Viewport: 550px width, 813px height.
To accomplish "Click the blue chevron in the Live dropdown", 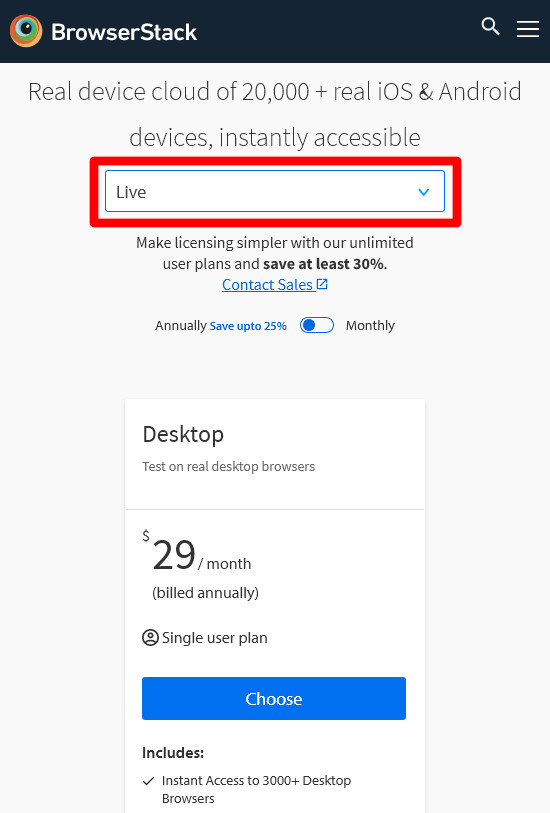I will coord(424,192).
